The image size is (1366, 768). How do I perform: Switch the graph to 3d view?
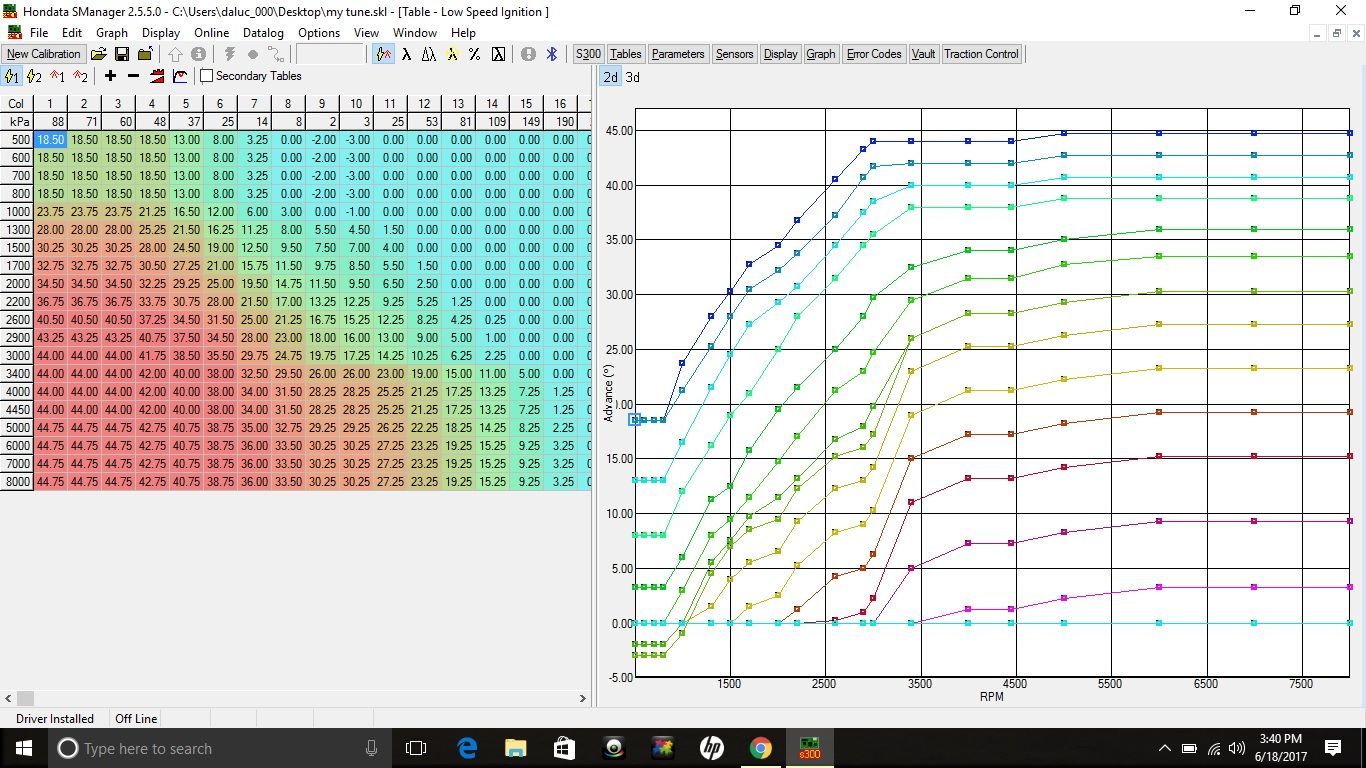(x=633, y=77)
